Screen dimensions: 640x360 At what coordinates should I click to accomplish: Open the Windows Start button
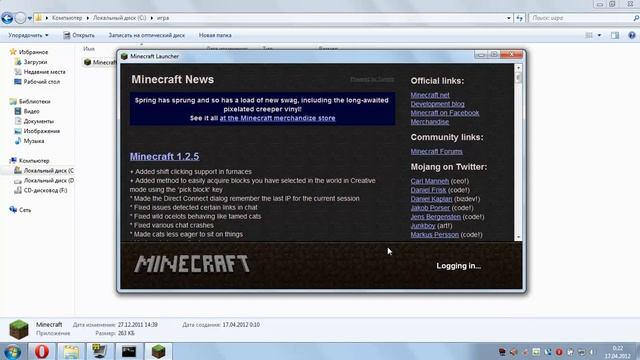12,351
